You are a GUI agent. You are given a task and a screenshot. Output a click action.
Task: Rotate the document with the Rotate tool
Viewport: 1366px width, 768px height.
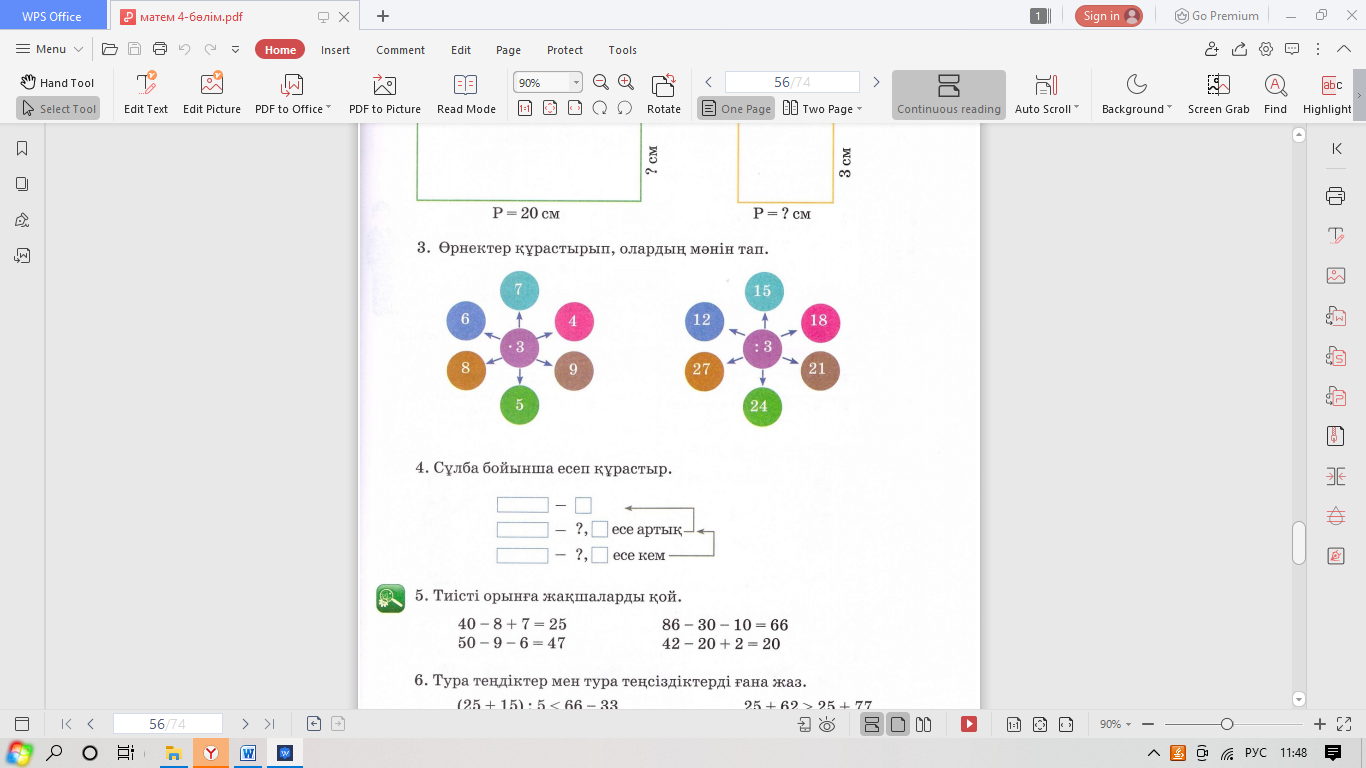[x=663, y=94]
